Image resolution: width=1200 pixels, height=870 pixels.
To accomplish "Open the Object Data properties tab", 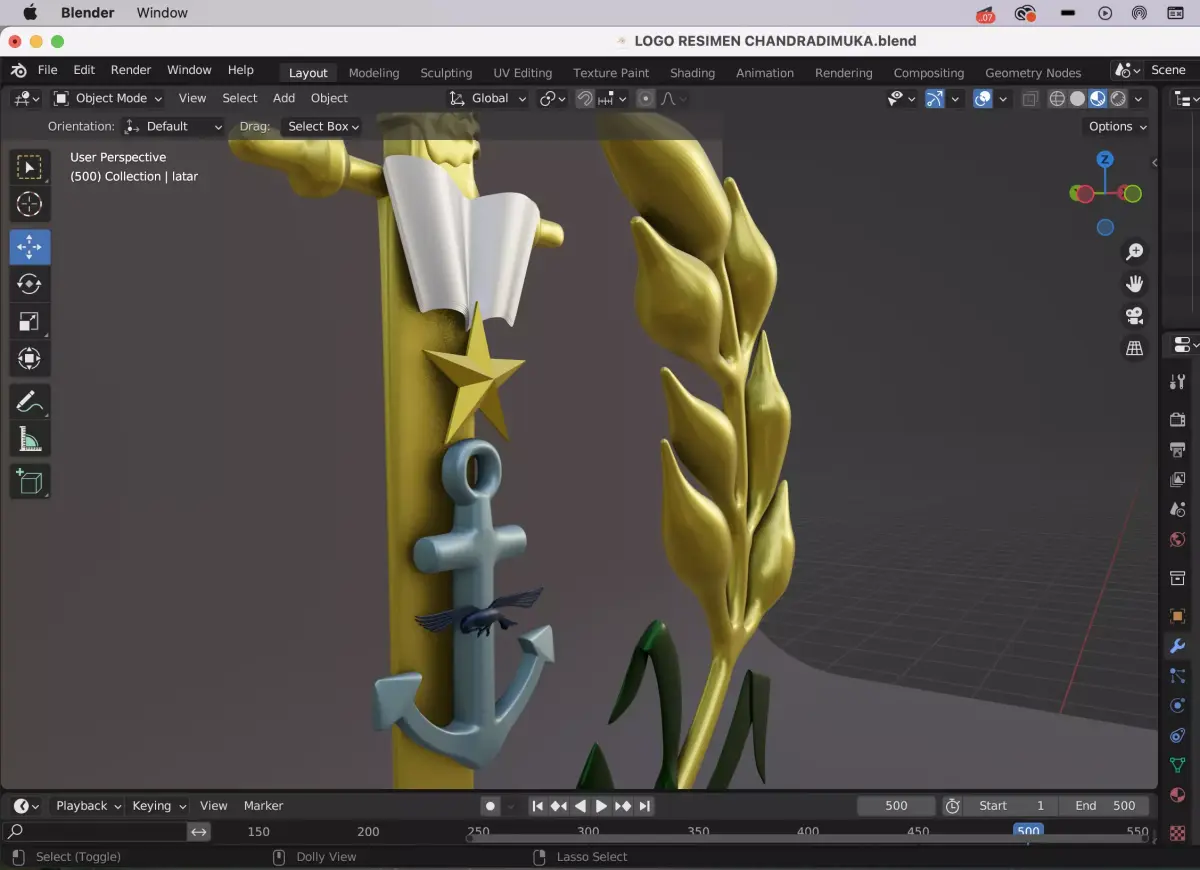I will 1178,766.
